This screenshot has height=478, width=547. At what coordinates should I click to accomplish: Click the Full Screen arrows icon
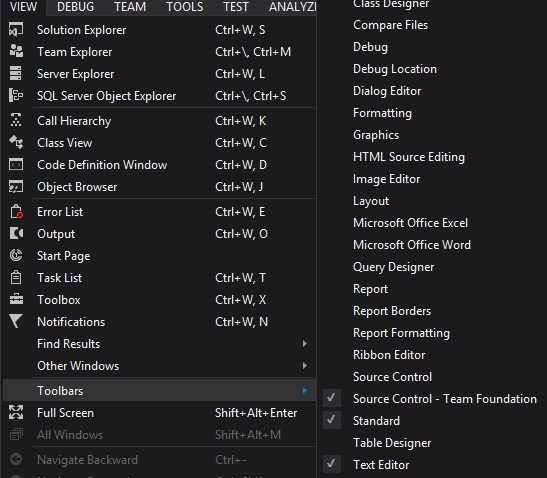[16, 412]
